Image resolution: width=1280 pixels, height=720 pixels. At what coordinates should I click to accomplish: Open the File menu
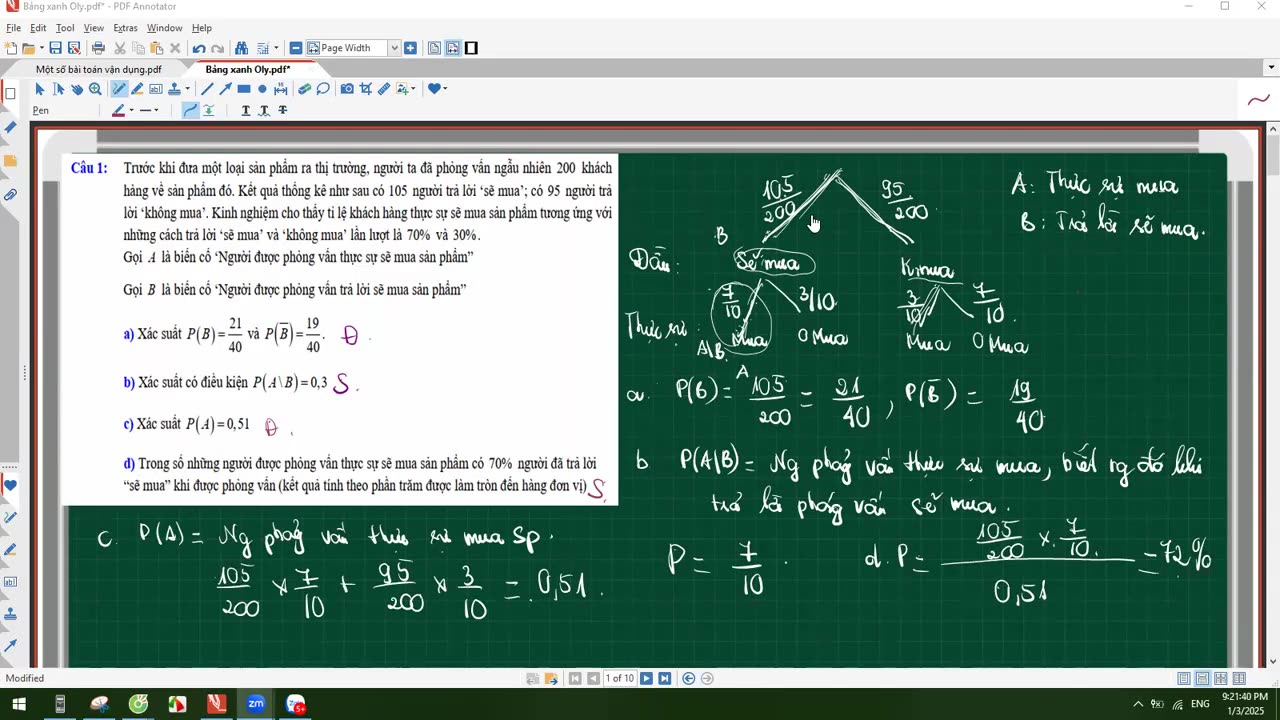pyautogui.click(x=13, y=28)
